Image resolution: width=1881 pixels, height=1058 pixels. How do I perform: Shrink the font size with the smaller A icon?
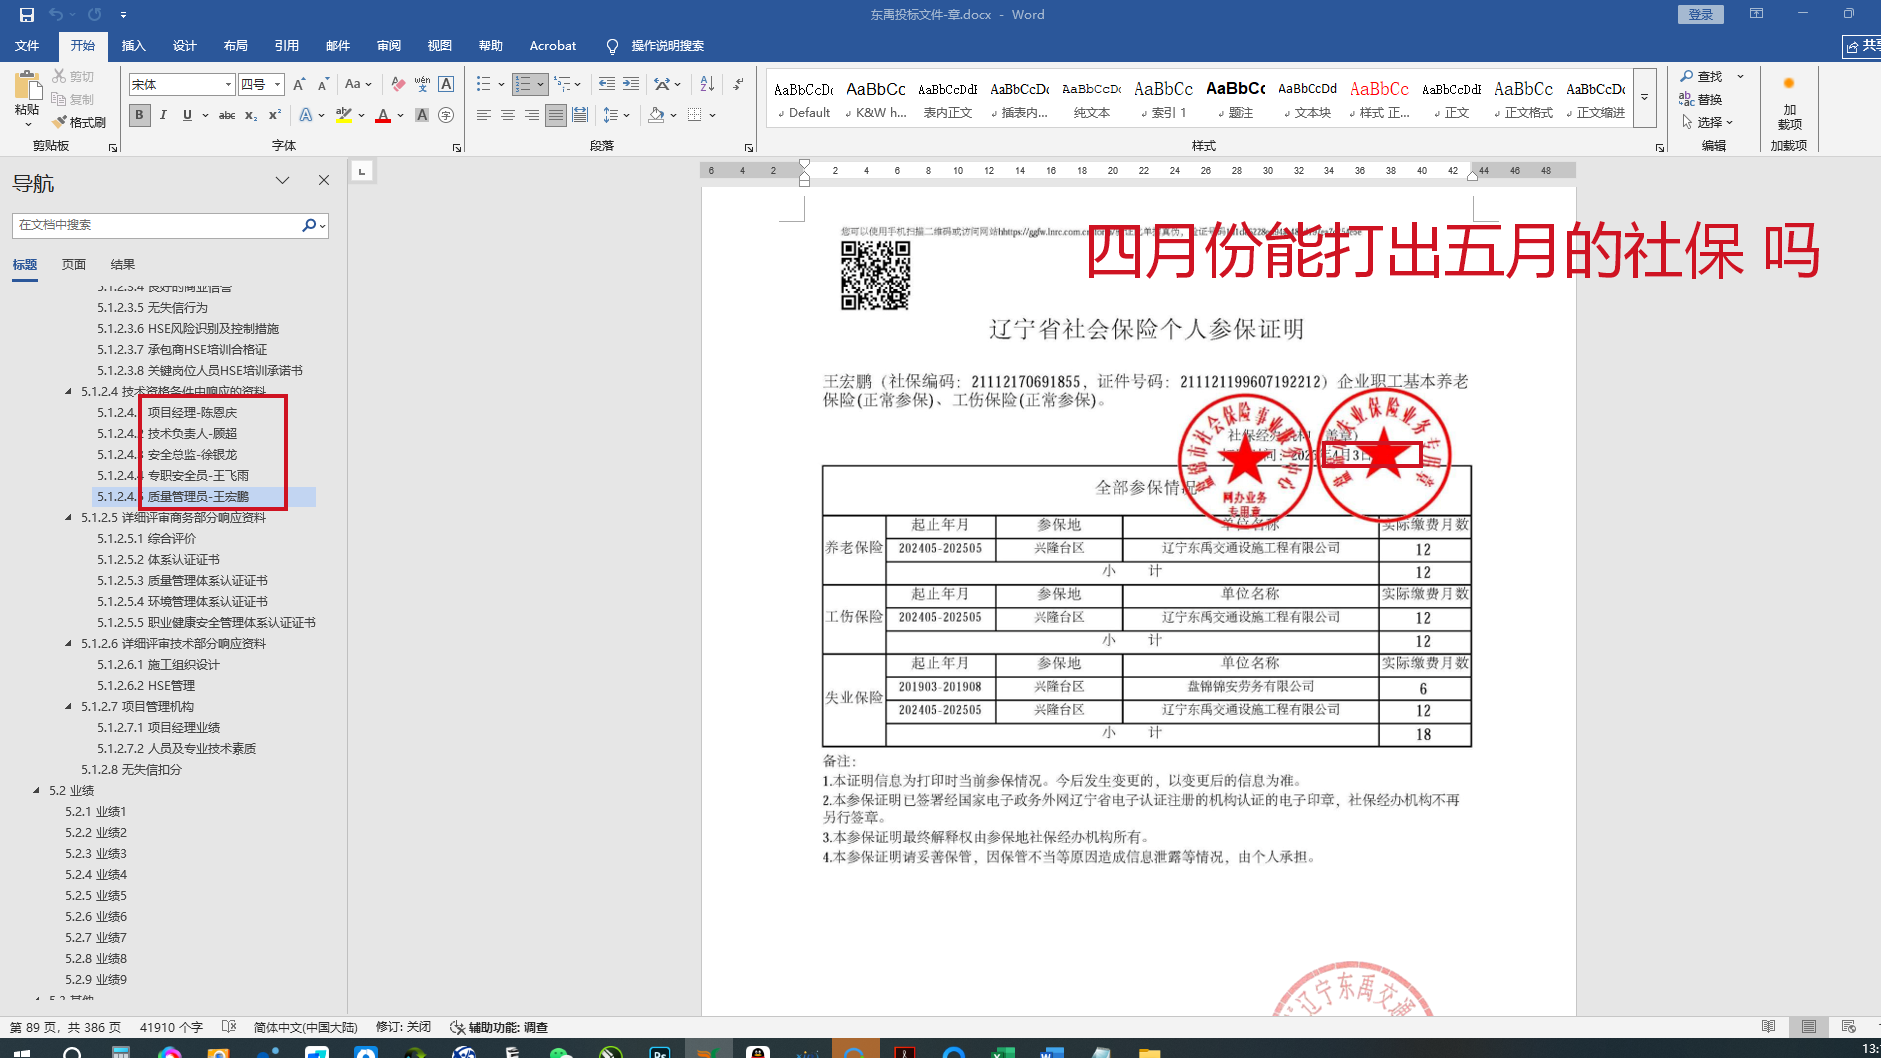pos(323,85)
